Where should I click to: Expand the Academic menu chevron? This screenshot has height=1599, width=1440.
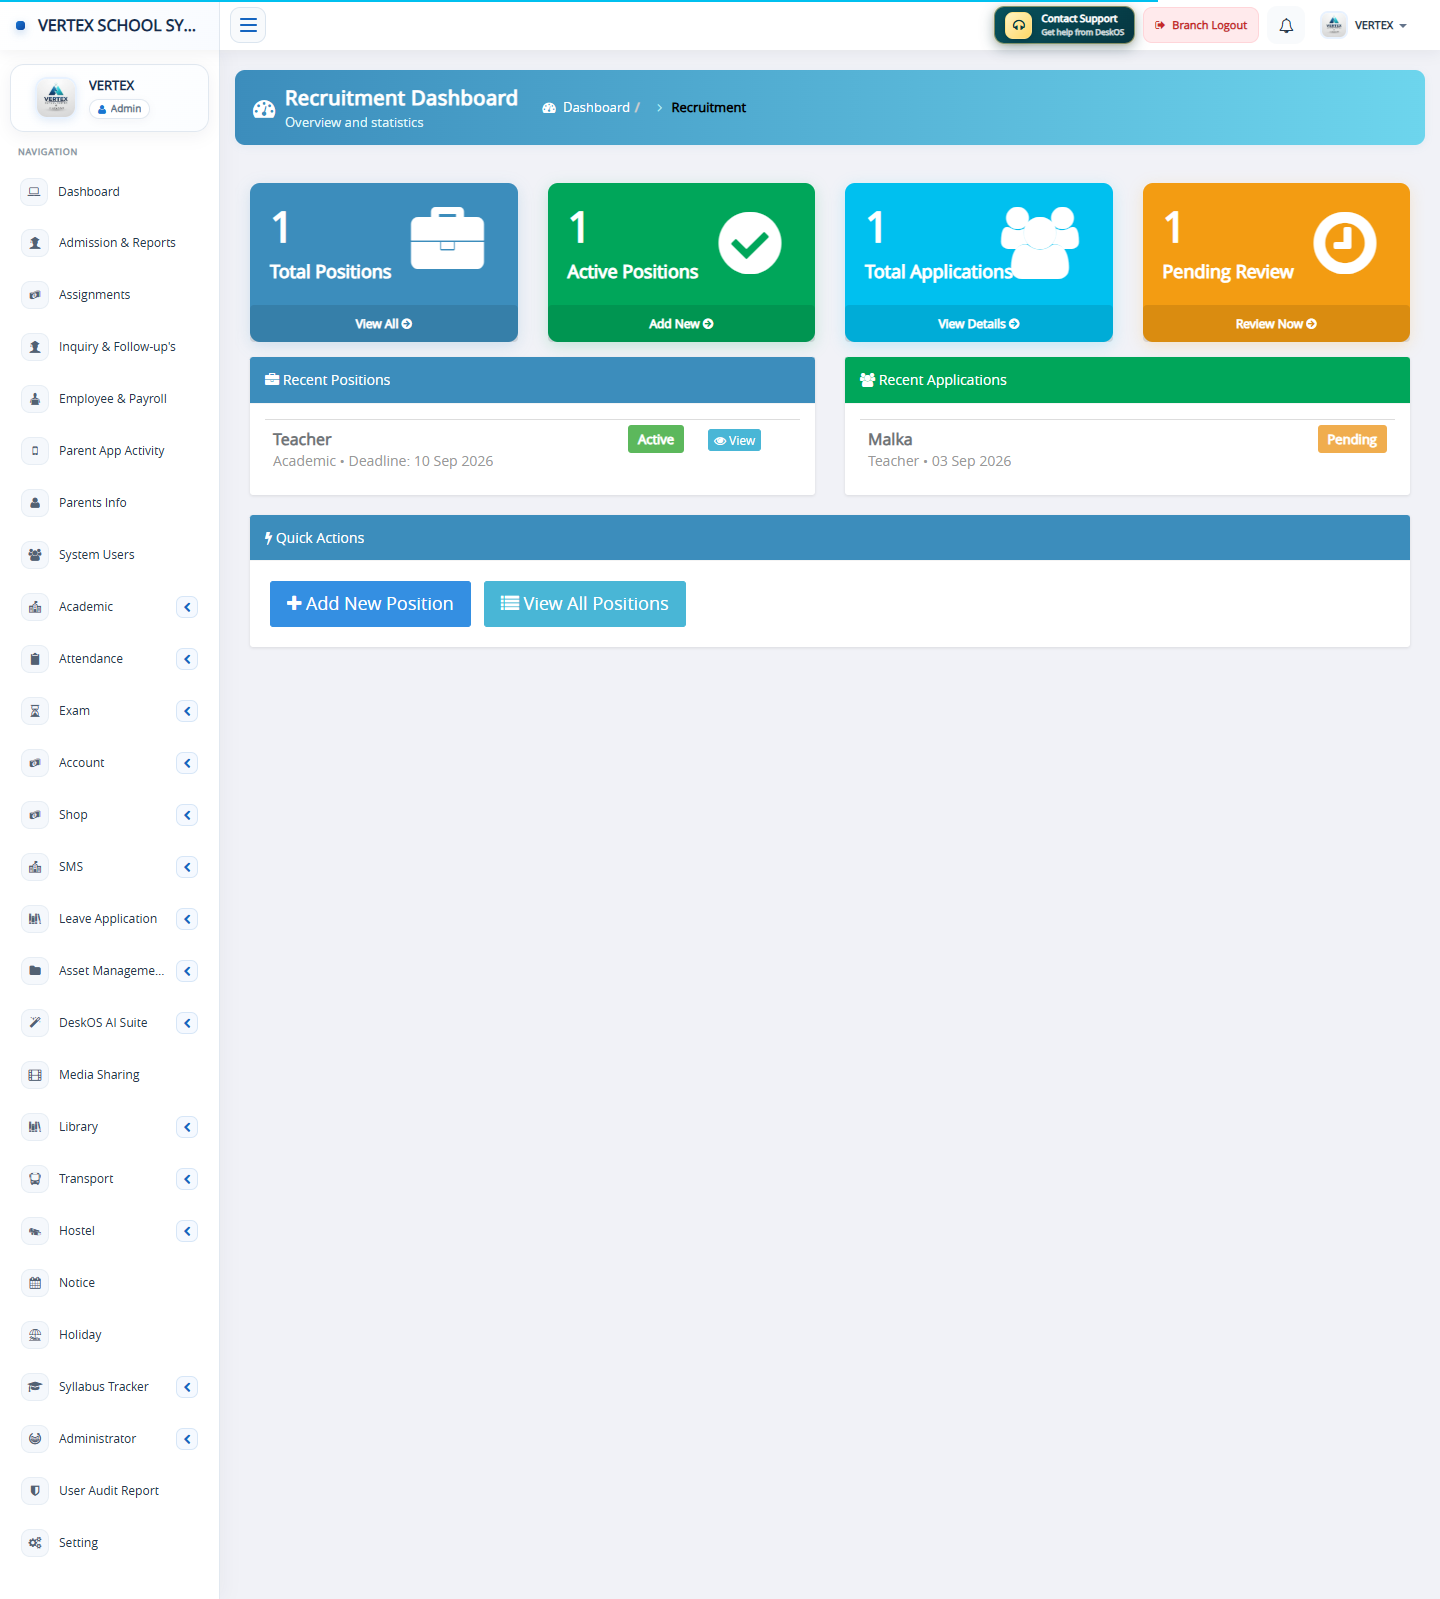(187, 607)
